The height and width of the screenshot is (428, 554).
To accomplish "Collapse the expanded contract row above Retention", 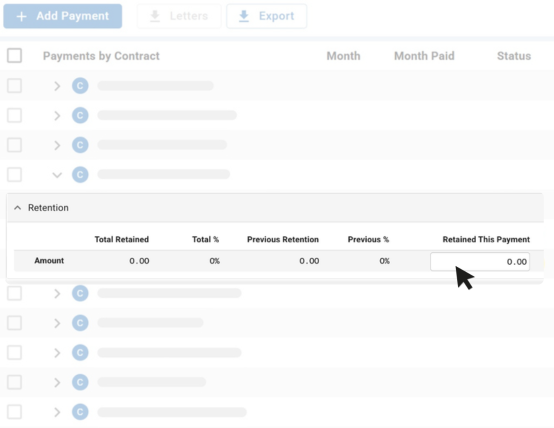I will (x=57, y=175).
